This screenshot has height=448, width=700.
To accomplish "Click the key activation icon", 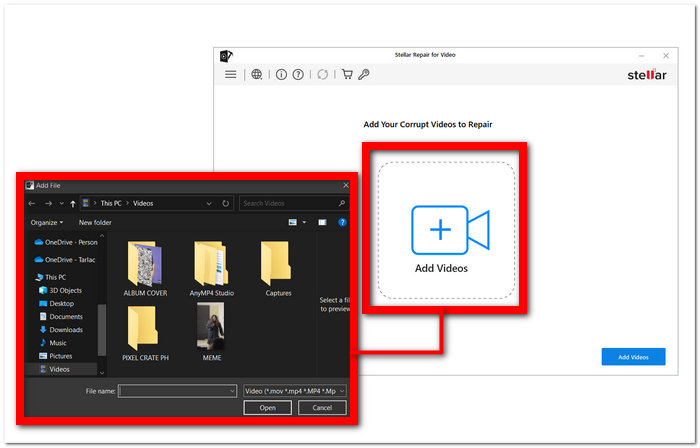I will [x=364, y=74].
